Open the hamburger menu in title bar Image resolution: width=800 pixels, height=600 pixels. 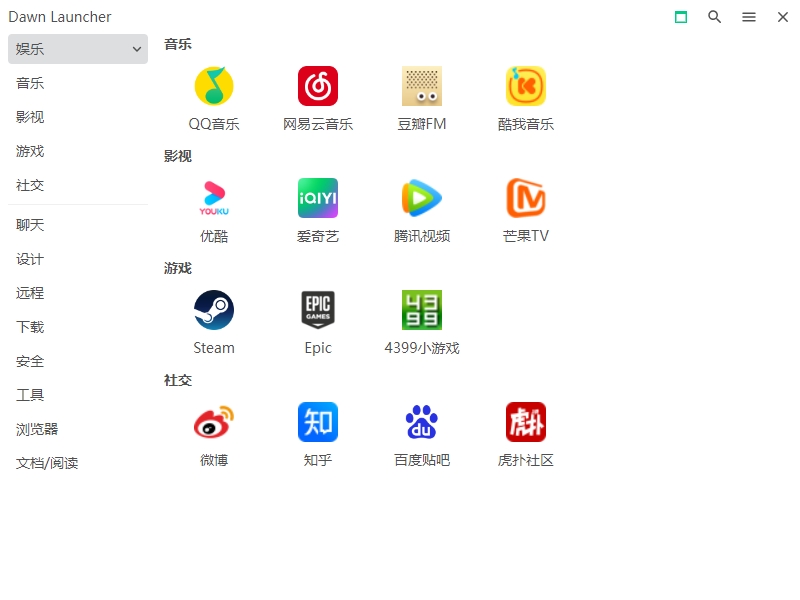pyautogui.click(x=749, y=17)
